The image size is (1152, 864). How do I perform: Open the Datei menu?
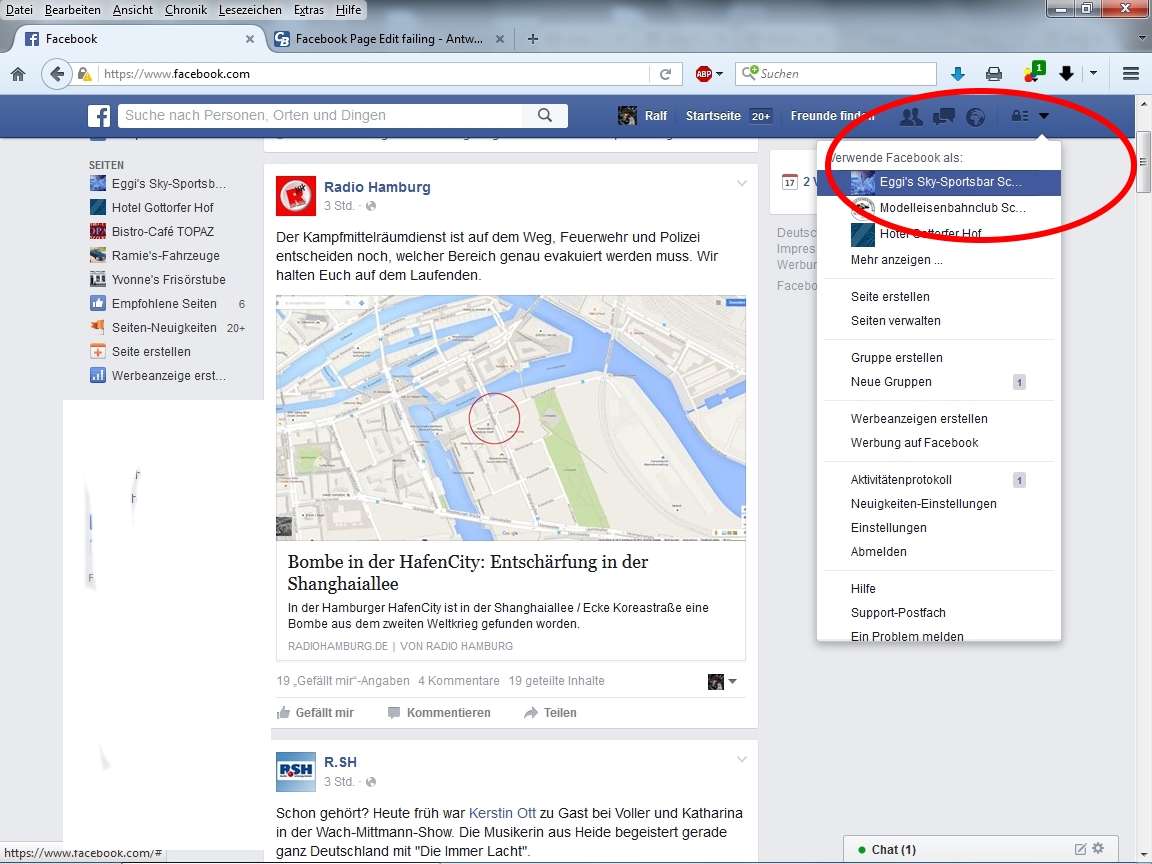tap(19, 10)
